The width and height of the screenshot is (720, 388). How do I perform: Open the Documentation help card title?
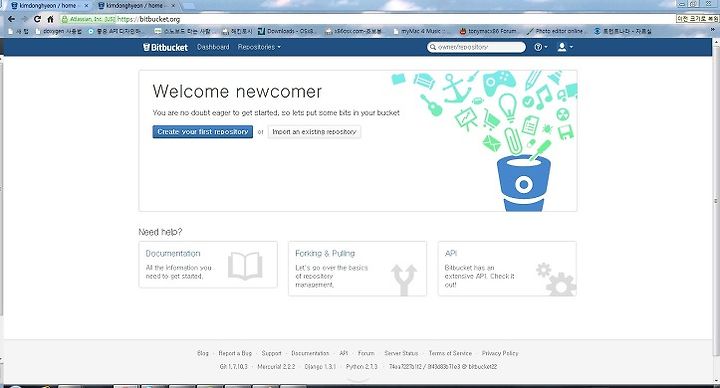[x=173, y=253]
